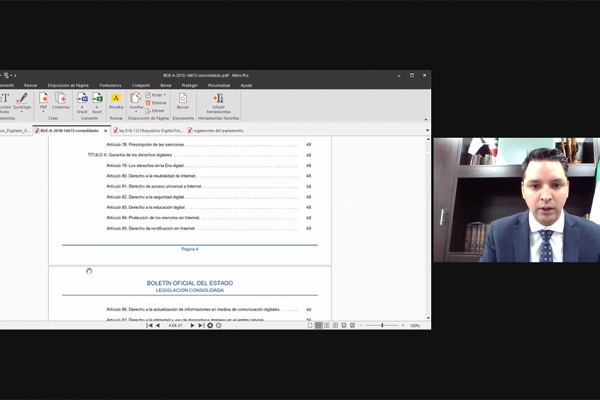Switch to facing continuous grid view
The width and height of the screenshot is (600, 400).
coord(335,325)
